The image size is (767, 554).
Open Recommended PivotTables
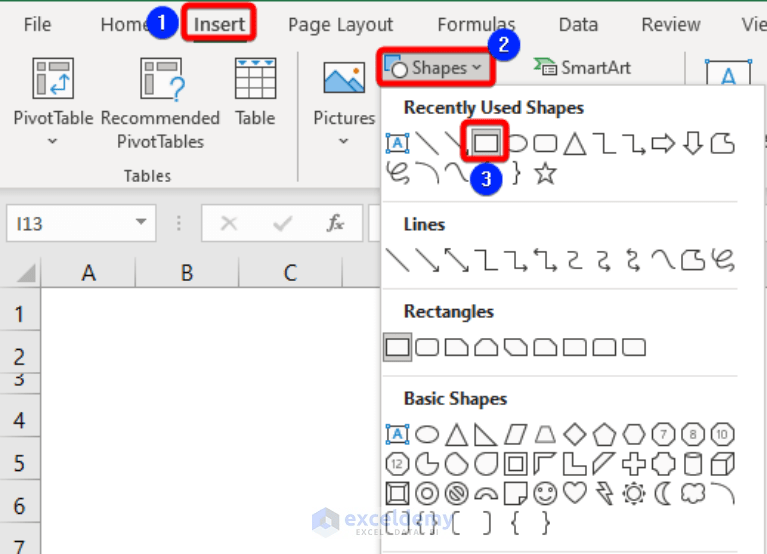point(160,103)
